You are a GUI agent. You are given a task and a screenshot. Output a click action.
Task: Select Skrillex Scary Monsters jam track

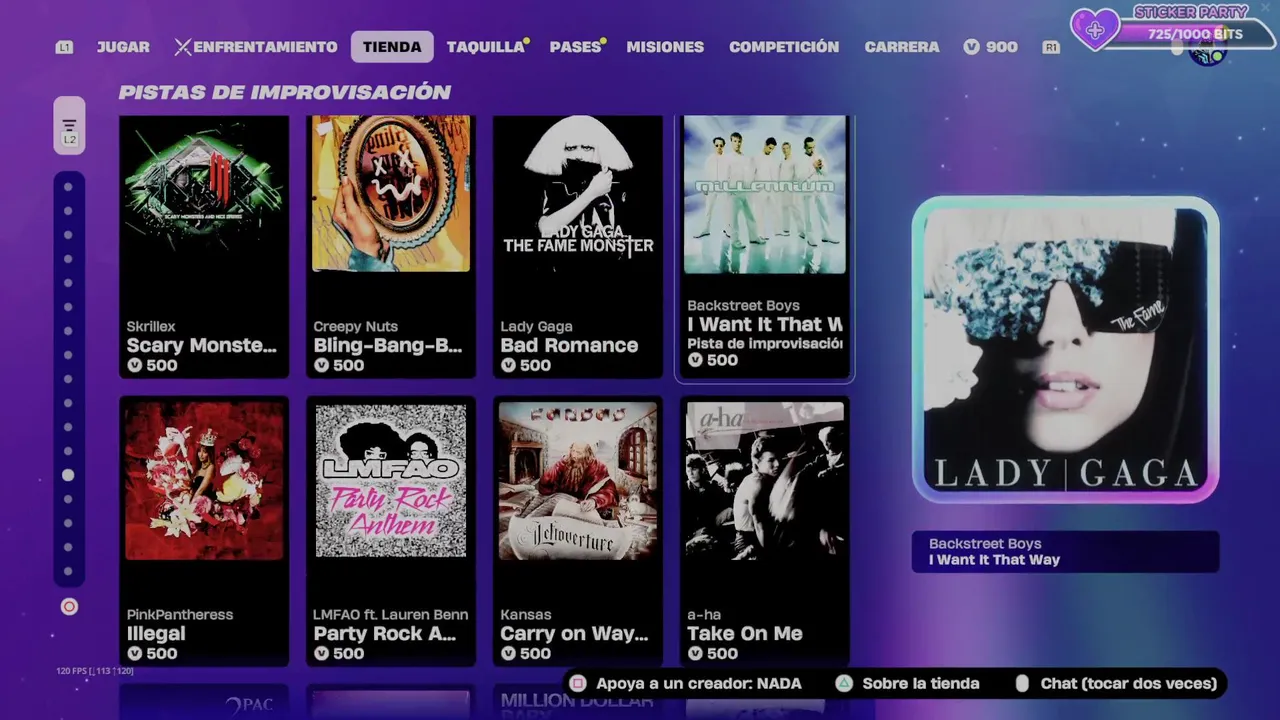pos(204,247)
